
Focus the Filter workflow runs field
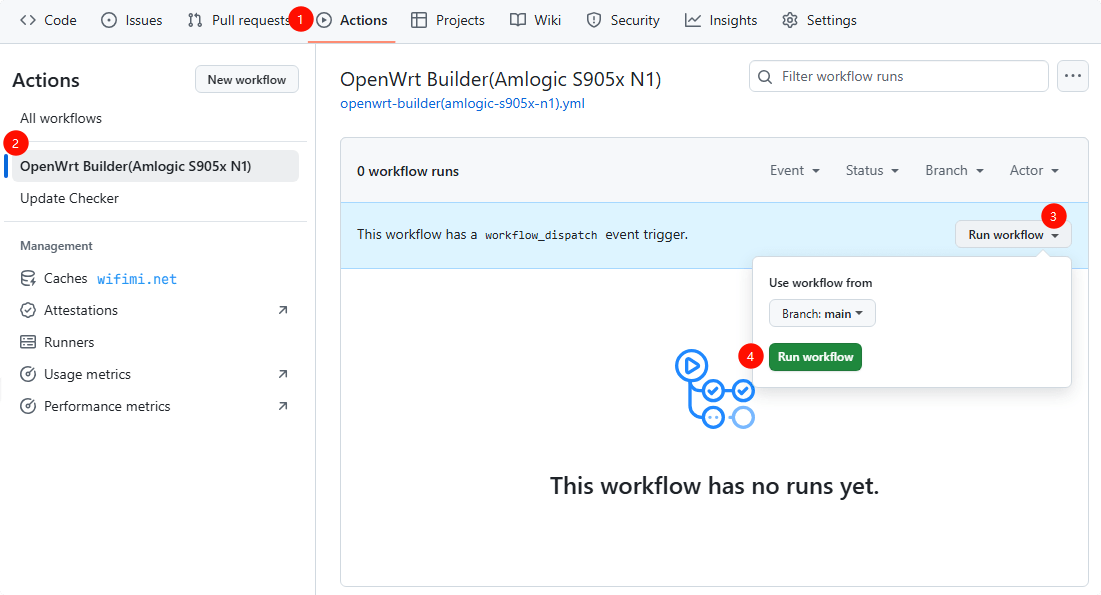[x=899, y=76]
